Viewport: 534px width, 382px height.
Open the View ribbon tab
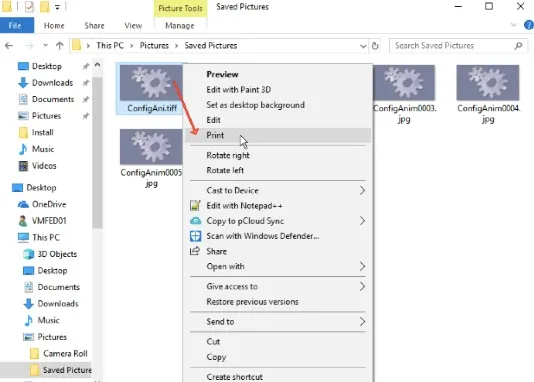133,26
